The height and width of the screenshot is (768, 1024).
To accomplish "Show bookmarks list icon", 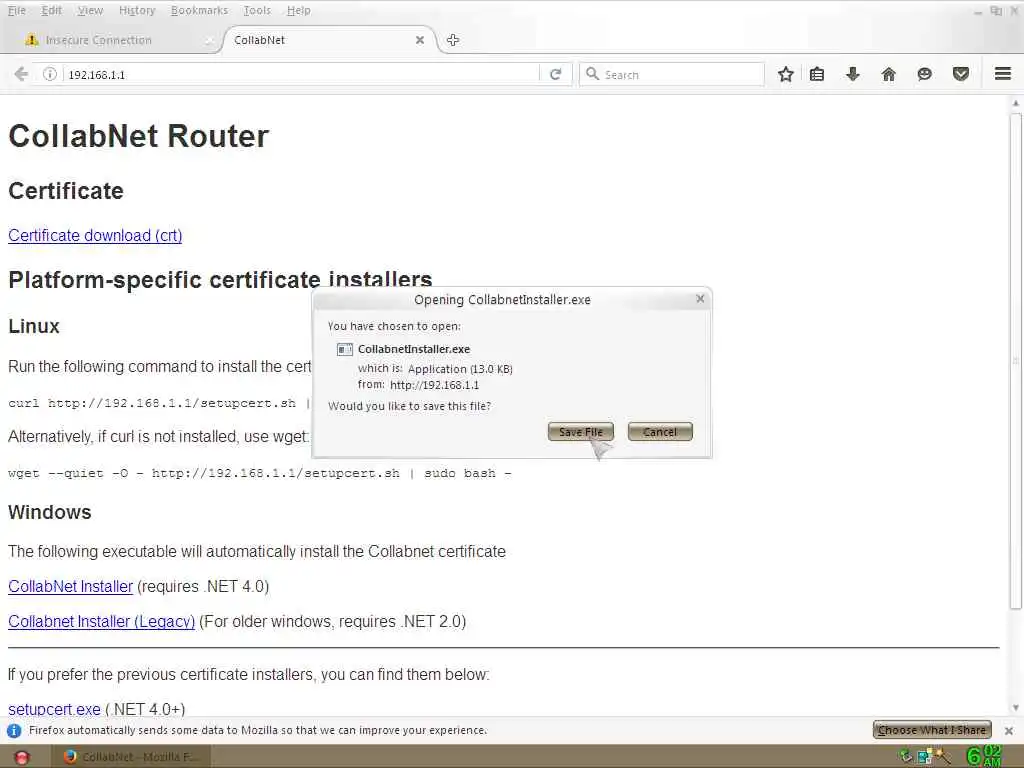I will point(817,74).
